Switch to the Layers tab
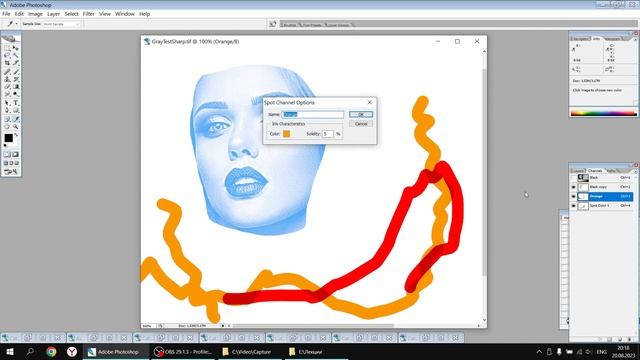Image resolution: width=640 pixels, height=360 pixels. [x=578, y=171]
